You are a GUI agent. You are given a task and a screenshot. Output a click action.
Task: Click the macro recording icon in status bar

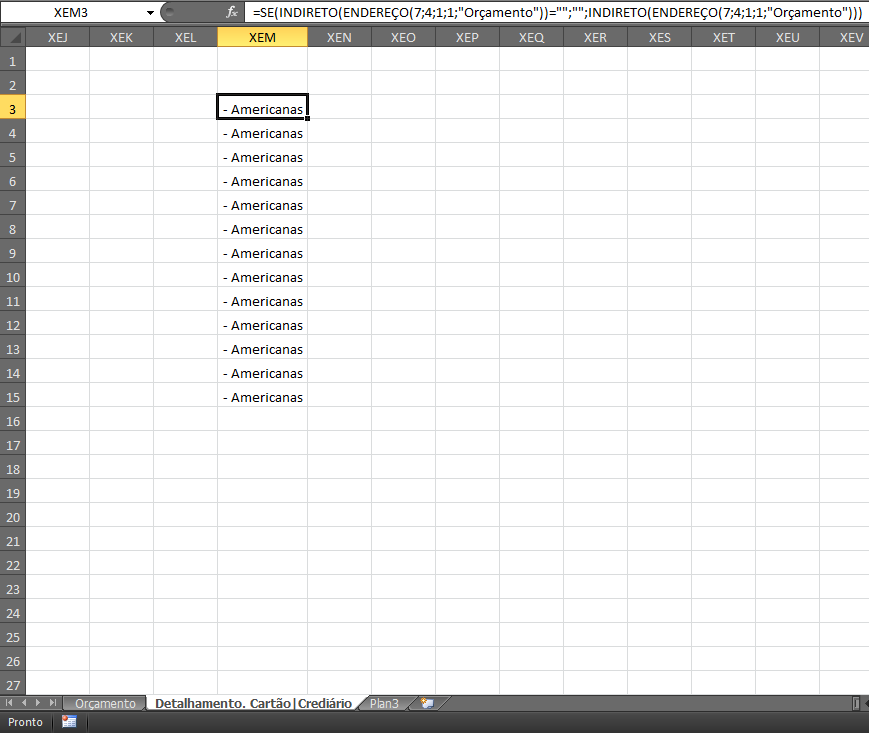[x=69, y=722]
